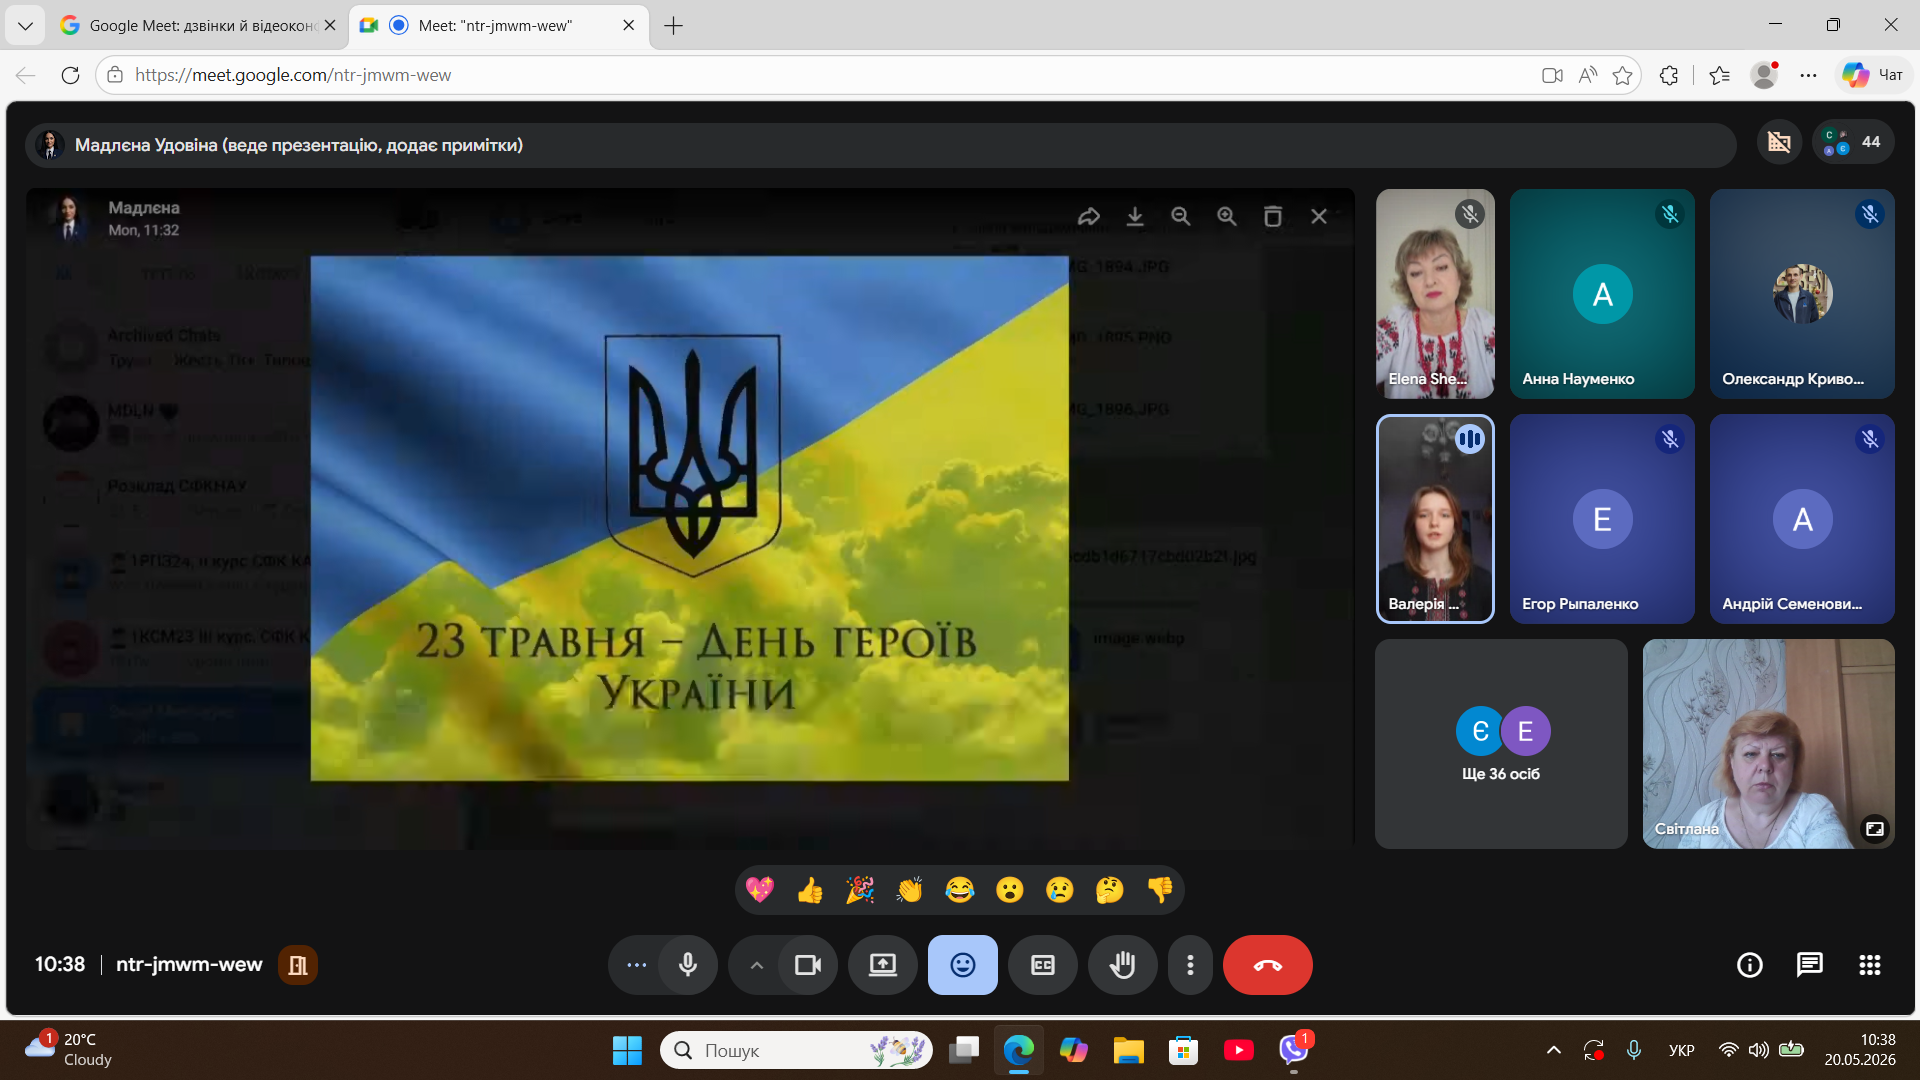The height and width of the screenshot is (1080, 1920).
Task: Show hidden system tray icons
Action: point(1554,1050)
